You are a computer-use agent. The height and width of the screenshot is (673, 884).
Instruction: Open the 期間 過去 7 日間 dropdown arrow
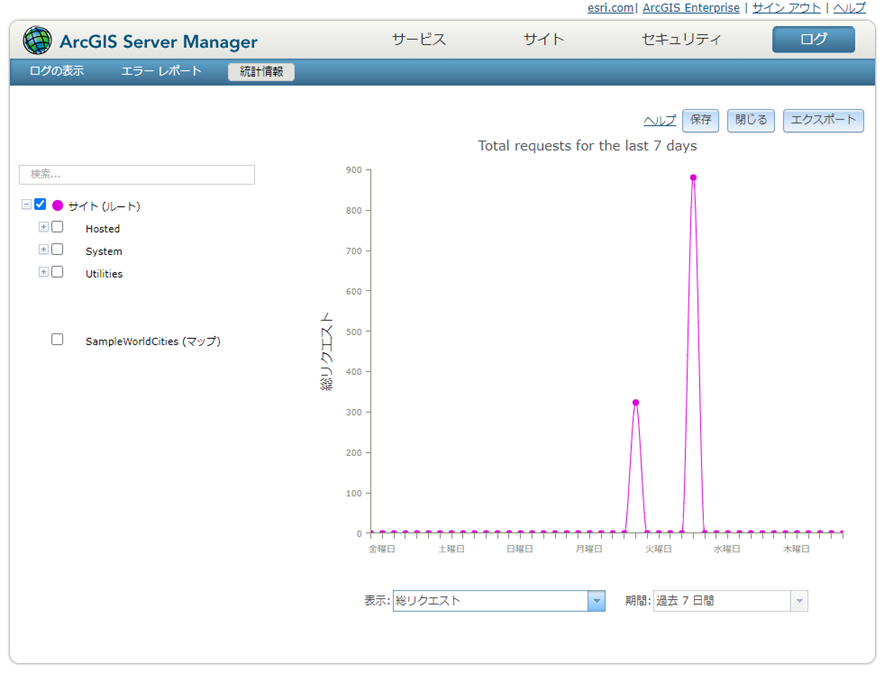pyautogui.click(x=799, y=601)
